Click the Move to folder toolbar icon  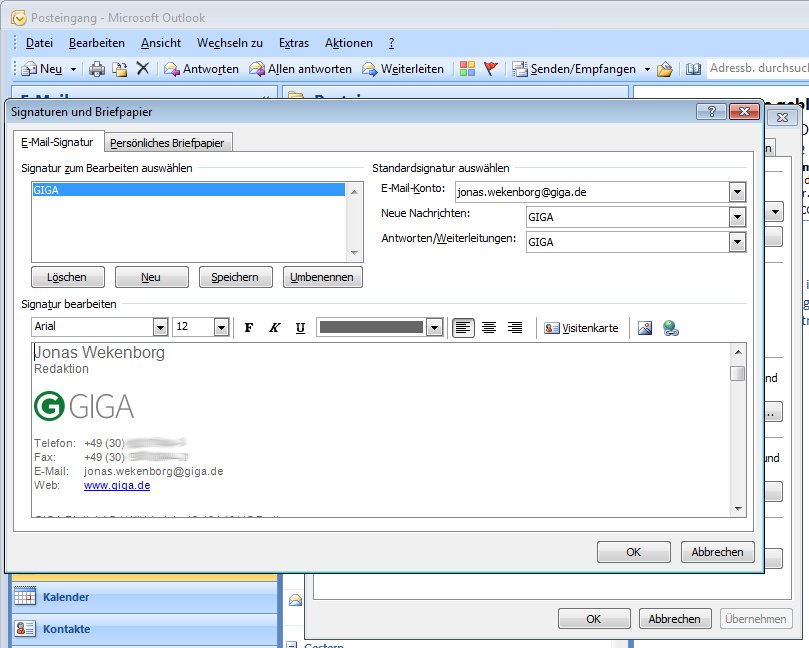pyautogui.click(x=120, y=69)
